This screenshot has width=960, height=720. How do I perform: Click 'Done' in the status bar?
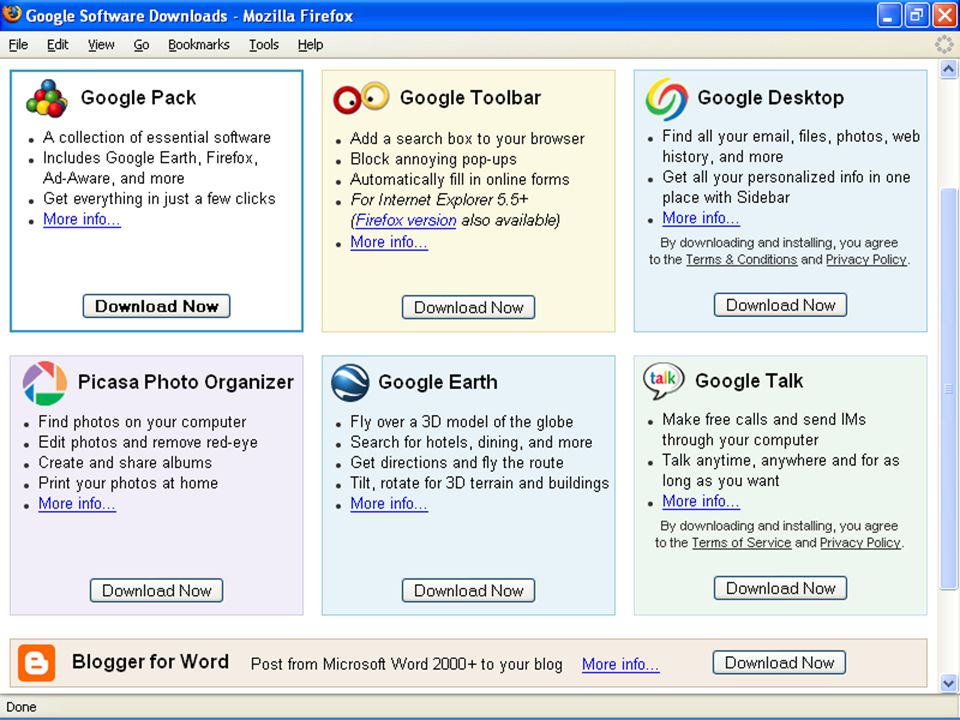click(x=21, y=707)
